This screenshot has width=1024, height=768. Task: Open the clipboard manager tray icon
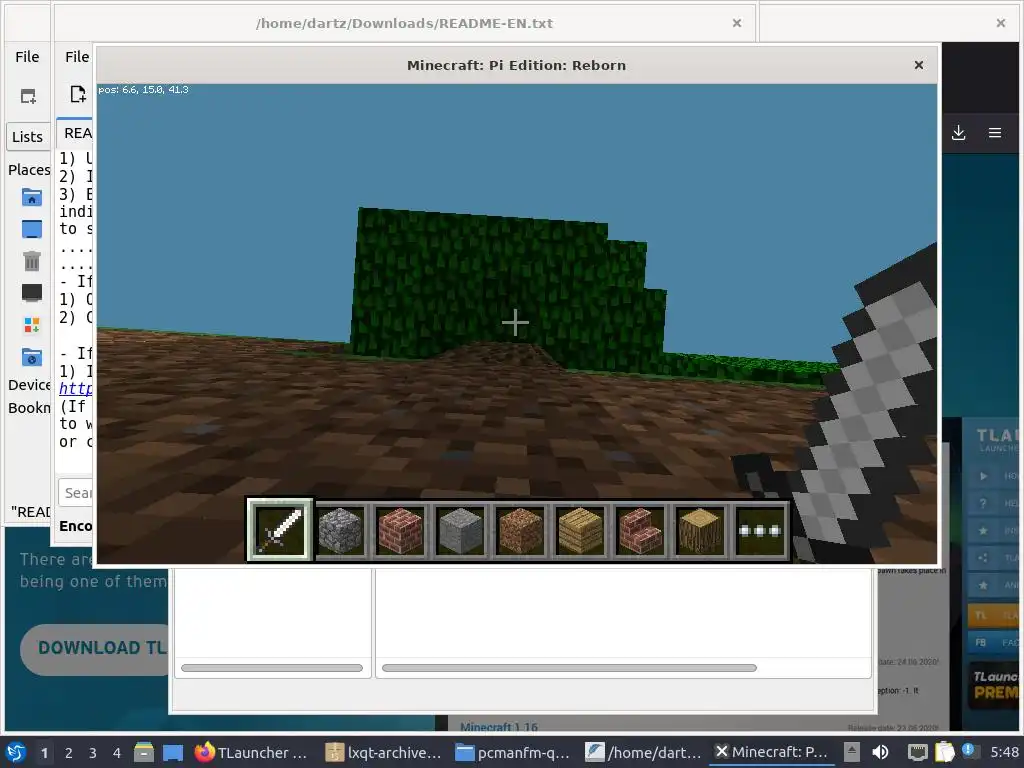[x=944, y=752]
